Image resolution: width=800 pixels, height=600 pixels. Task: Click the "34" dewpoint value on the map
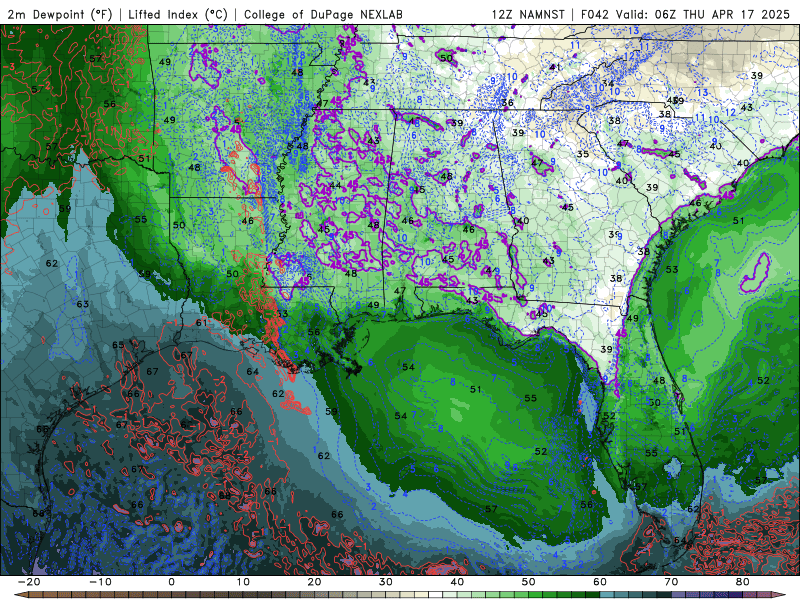607,83
